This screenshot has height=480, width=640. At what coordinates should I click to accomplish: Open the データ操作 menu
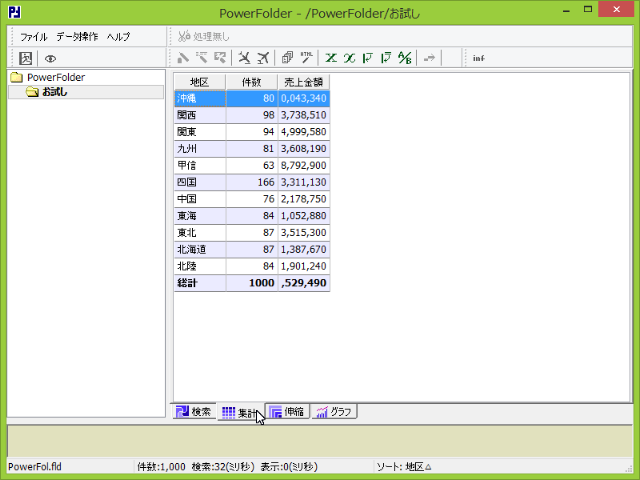(77, 37)
